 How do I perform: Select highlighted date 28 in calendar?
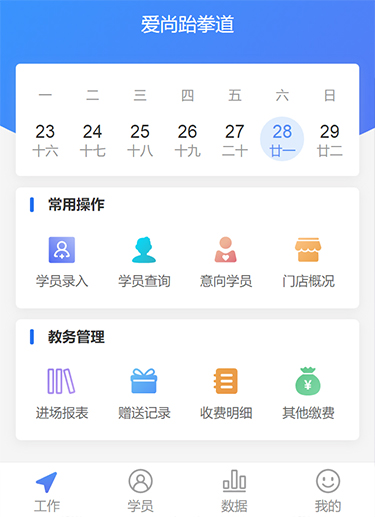282,139
